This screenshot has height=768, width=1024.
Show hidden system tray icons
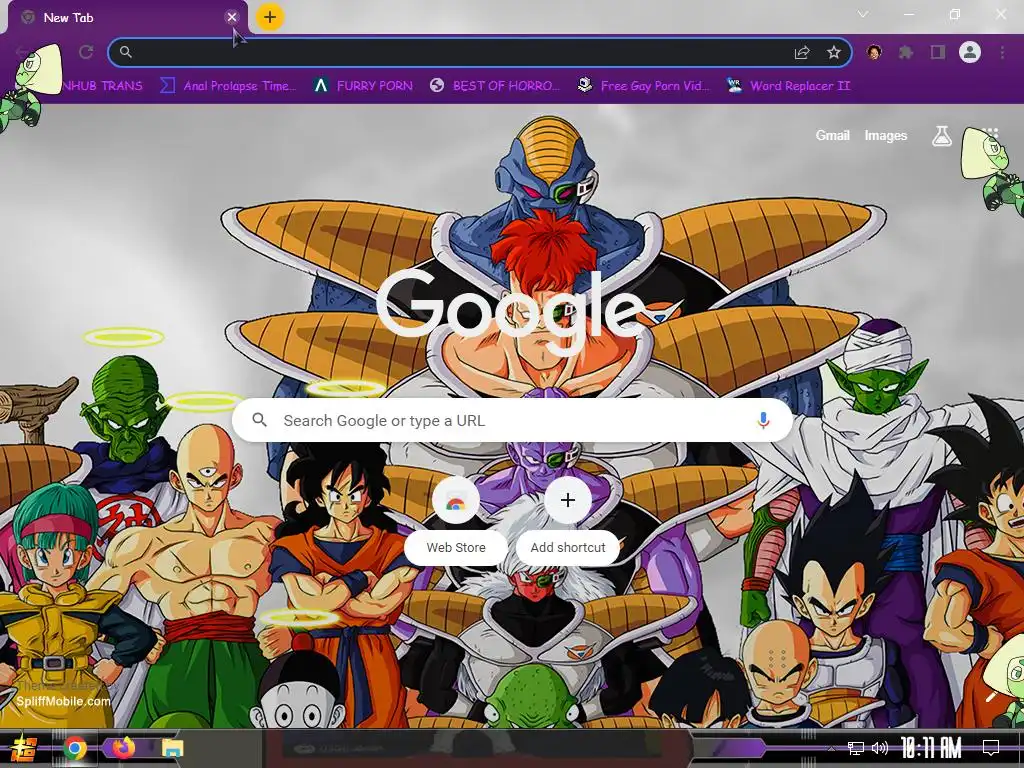(x=831, y=749)
